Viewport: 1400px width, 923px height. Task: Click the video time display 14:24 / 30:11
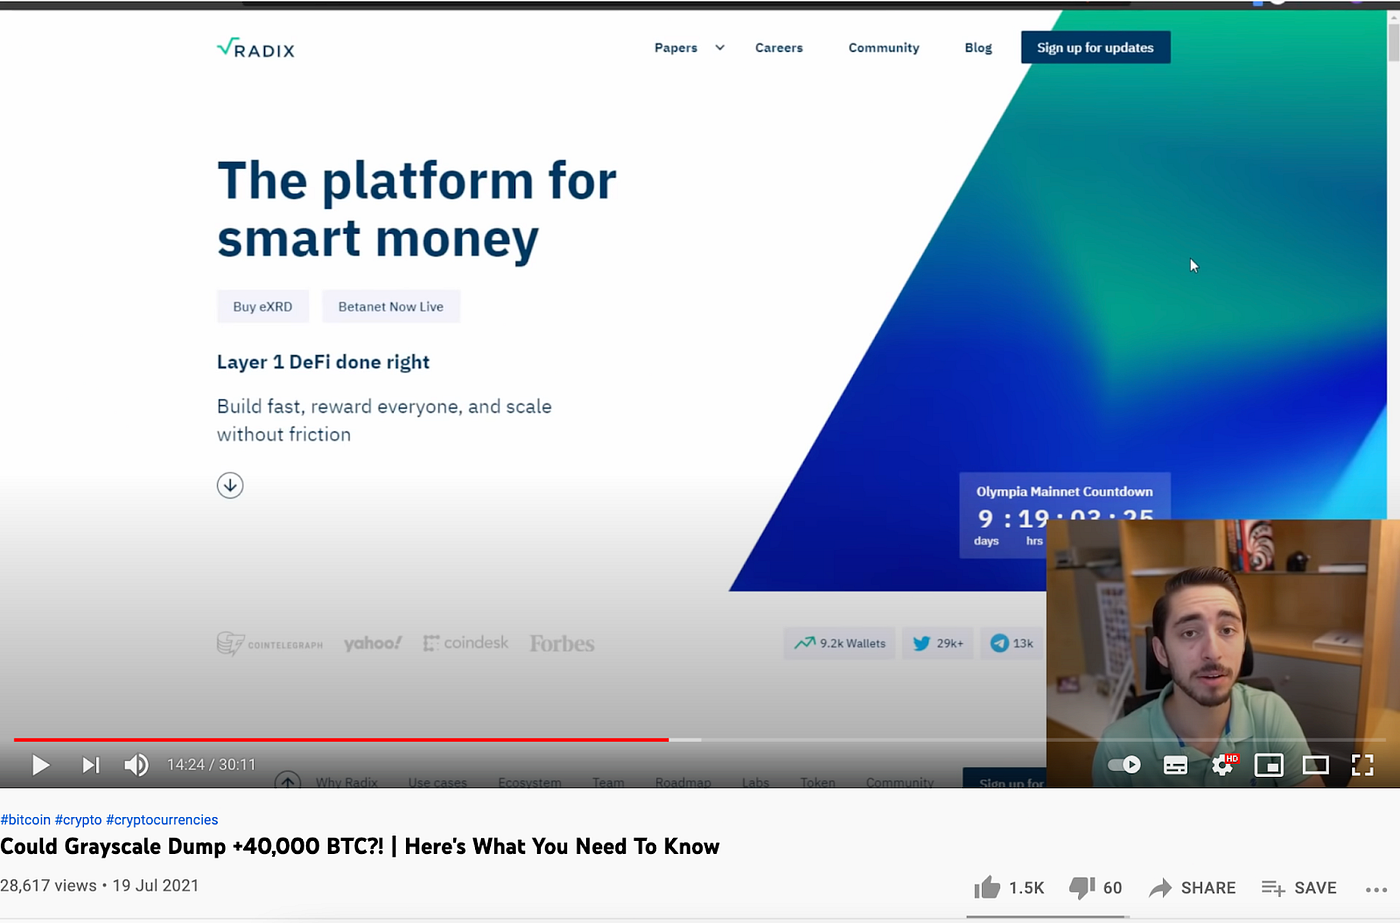click(211, 765)
